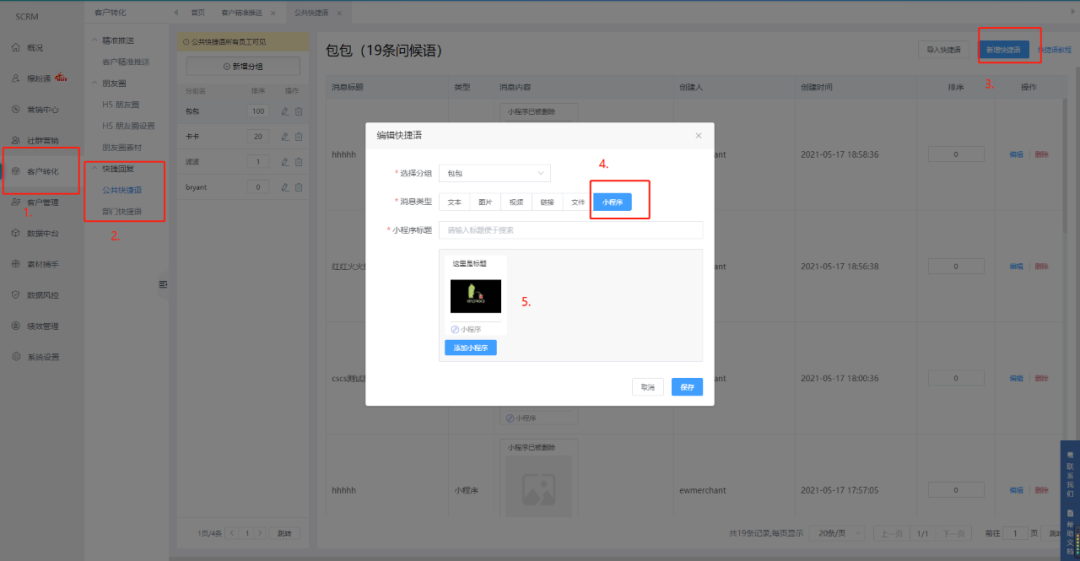Image resolution: width=1080 pixels, height=561 pixels.
Task: Open 概况 from the sidebar home icon
Action: coord(16,48)
